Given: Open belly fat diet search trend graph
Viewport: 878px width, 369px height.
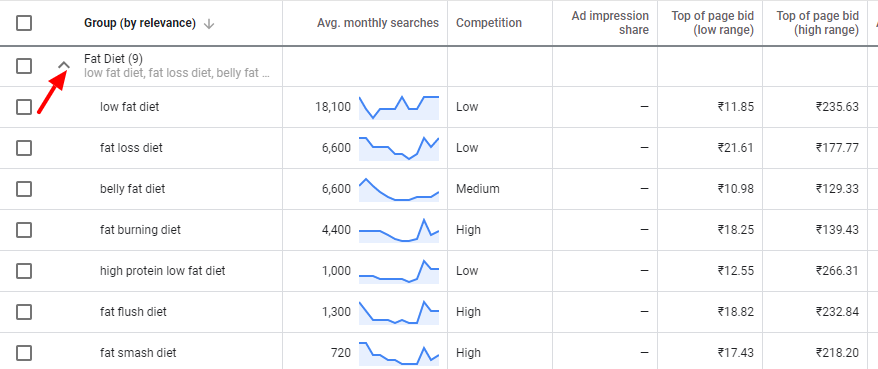Looking at the screenshot, I should point(399,189).
